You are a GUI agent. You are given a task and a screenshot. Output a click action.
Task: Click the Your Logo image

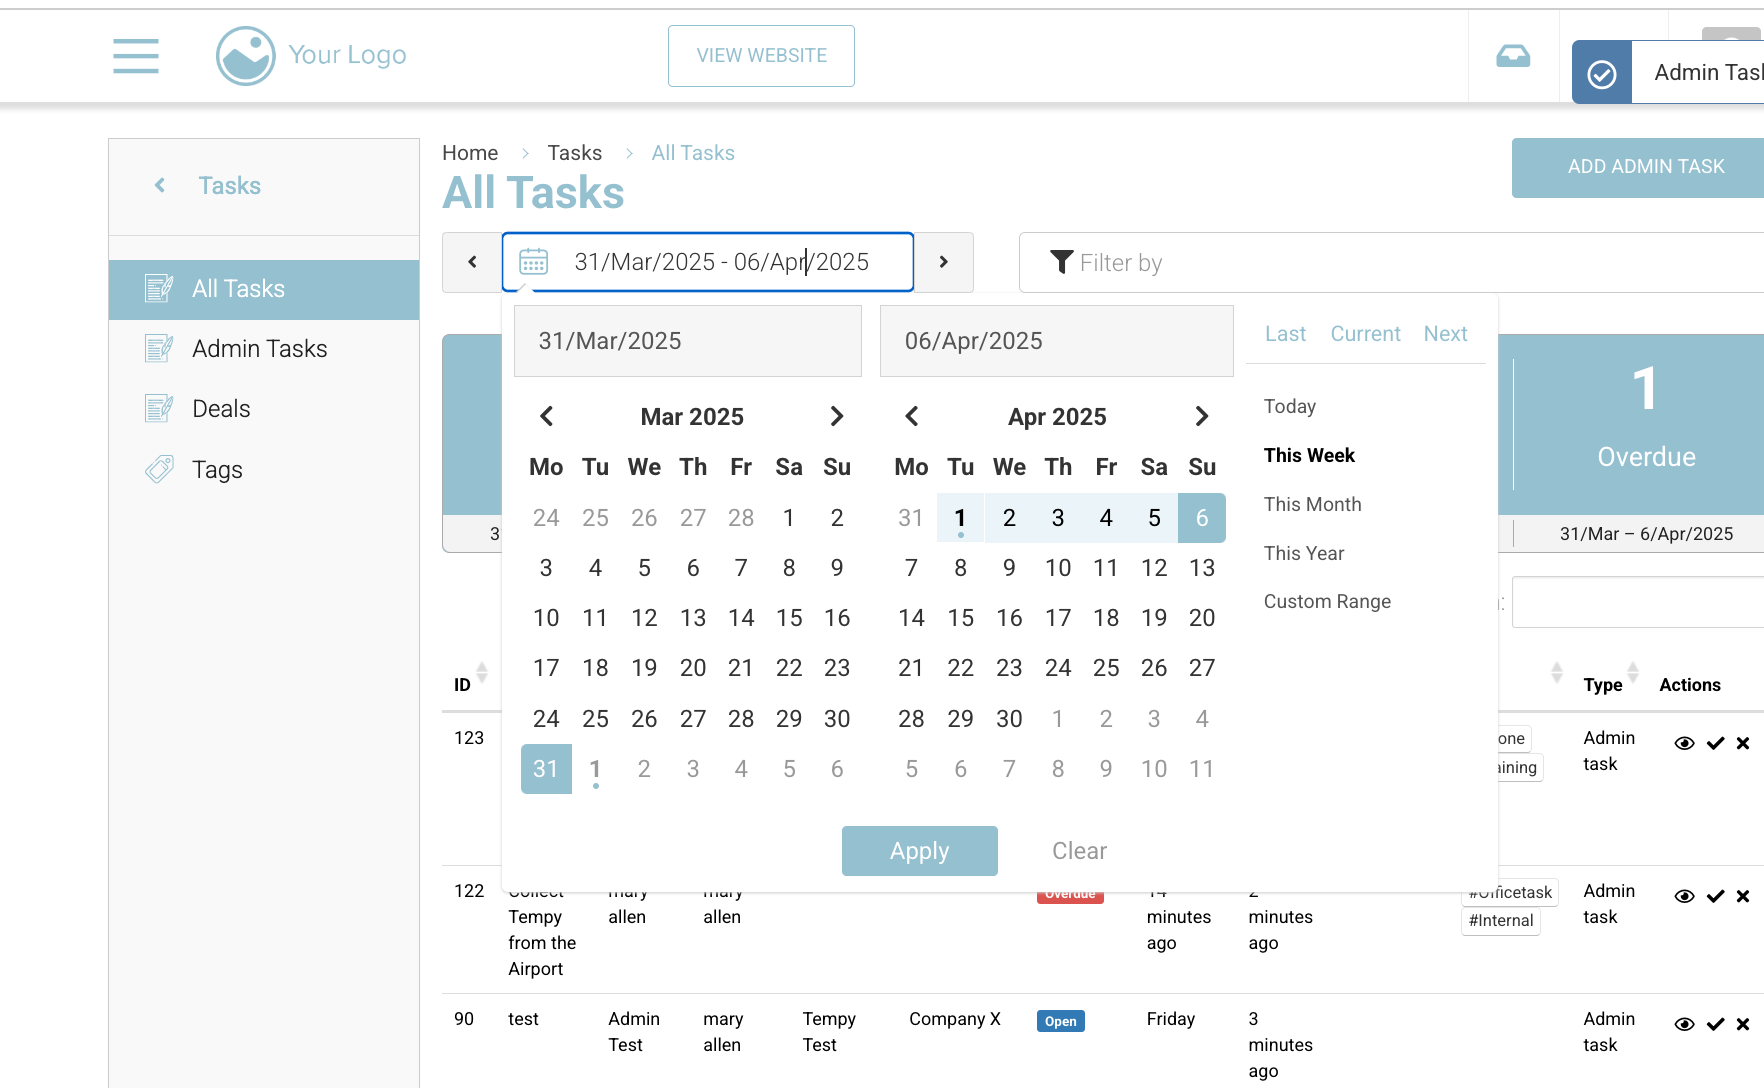[x=246, y=56]
